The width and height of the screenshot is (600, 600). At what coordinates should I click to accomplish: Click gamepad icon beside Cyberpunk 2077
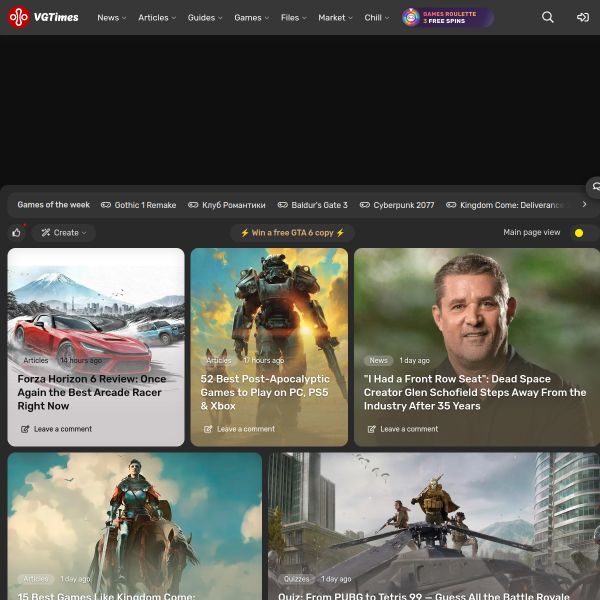365,205
